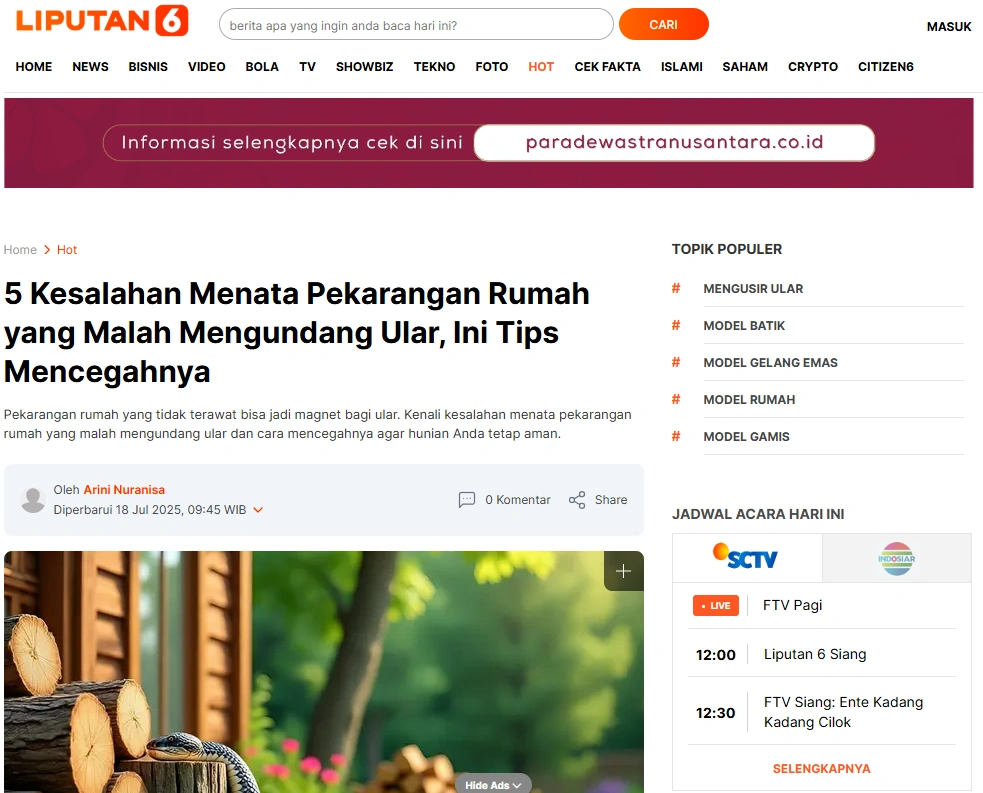Expand the update date chevron

(258, 510)
